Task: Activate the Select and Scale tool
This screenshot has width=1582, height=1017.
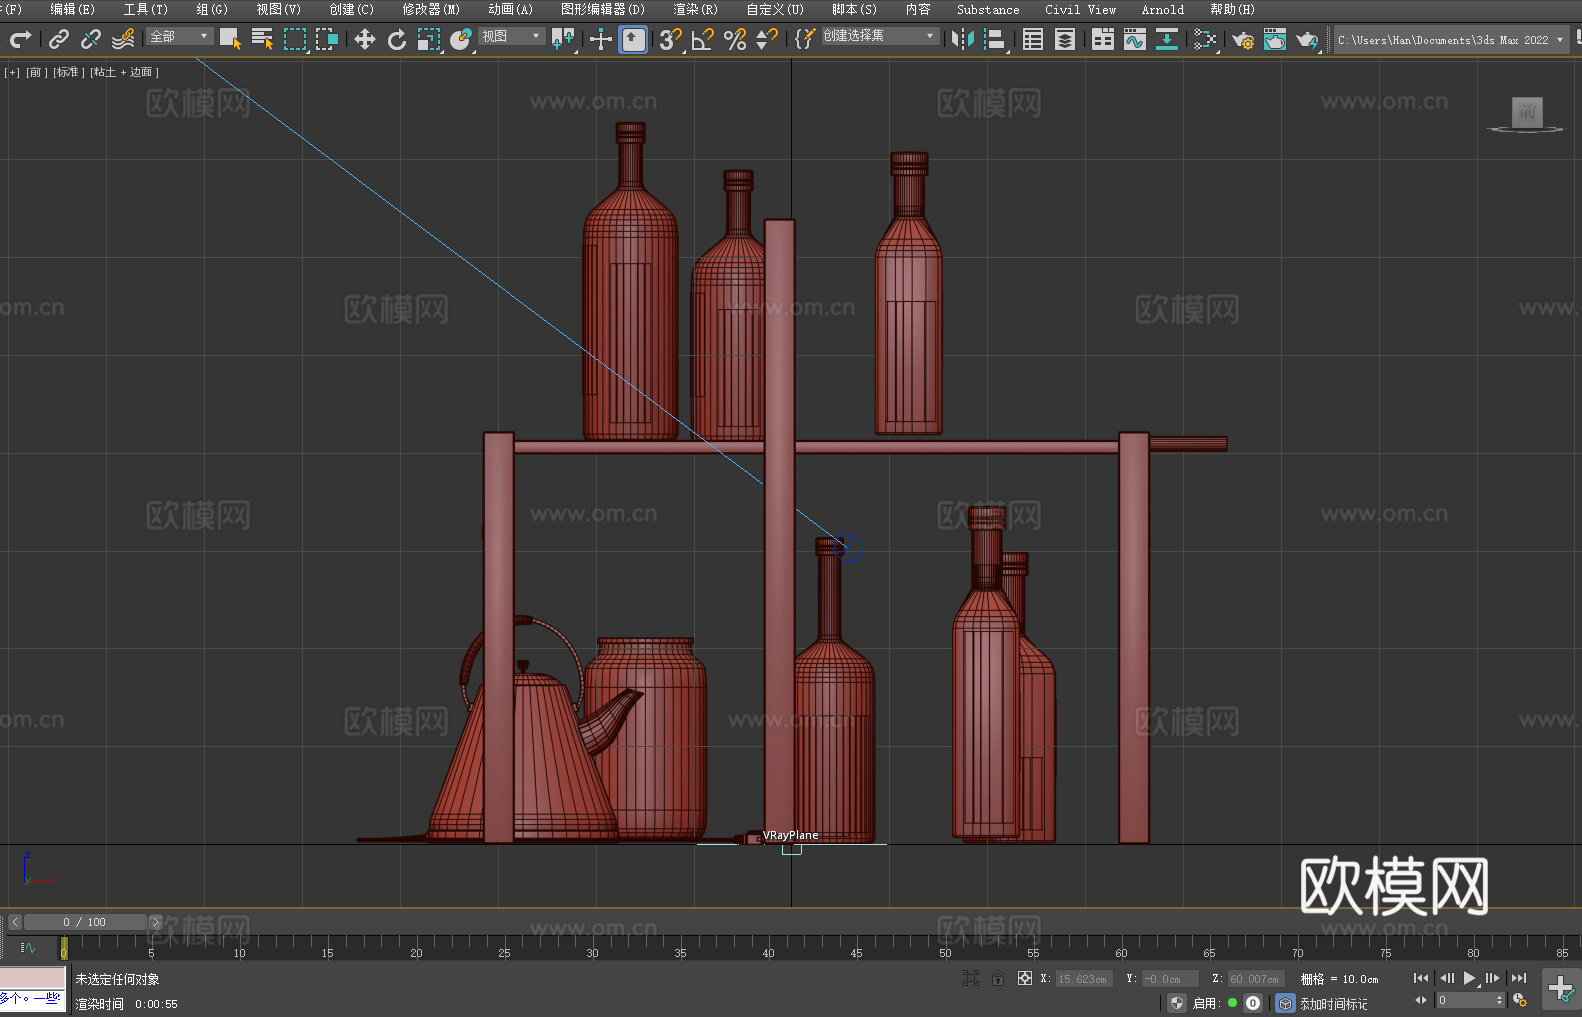Action: coord(429,39)
